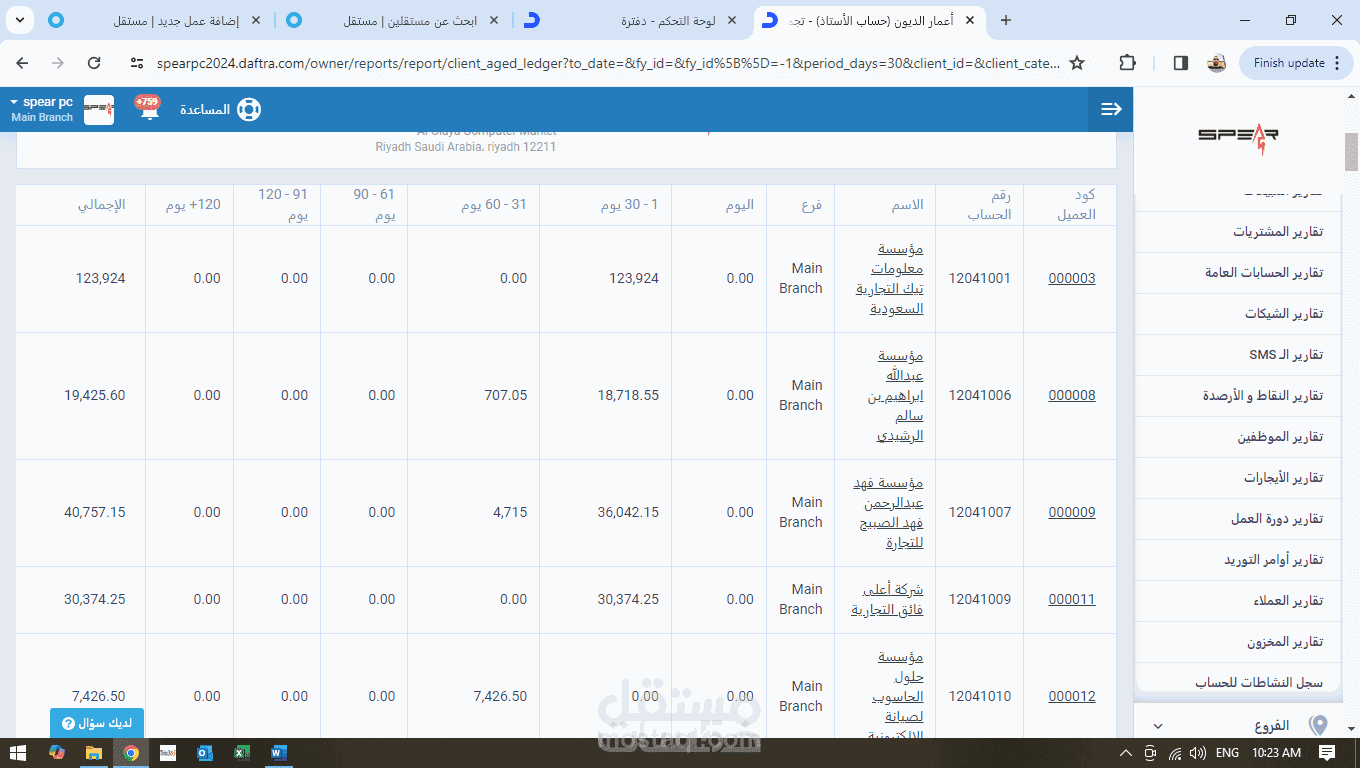Open the spear pc branch dropdown
Viewport: 1360px width, 768px height.
(x=41, y=109)
